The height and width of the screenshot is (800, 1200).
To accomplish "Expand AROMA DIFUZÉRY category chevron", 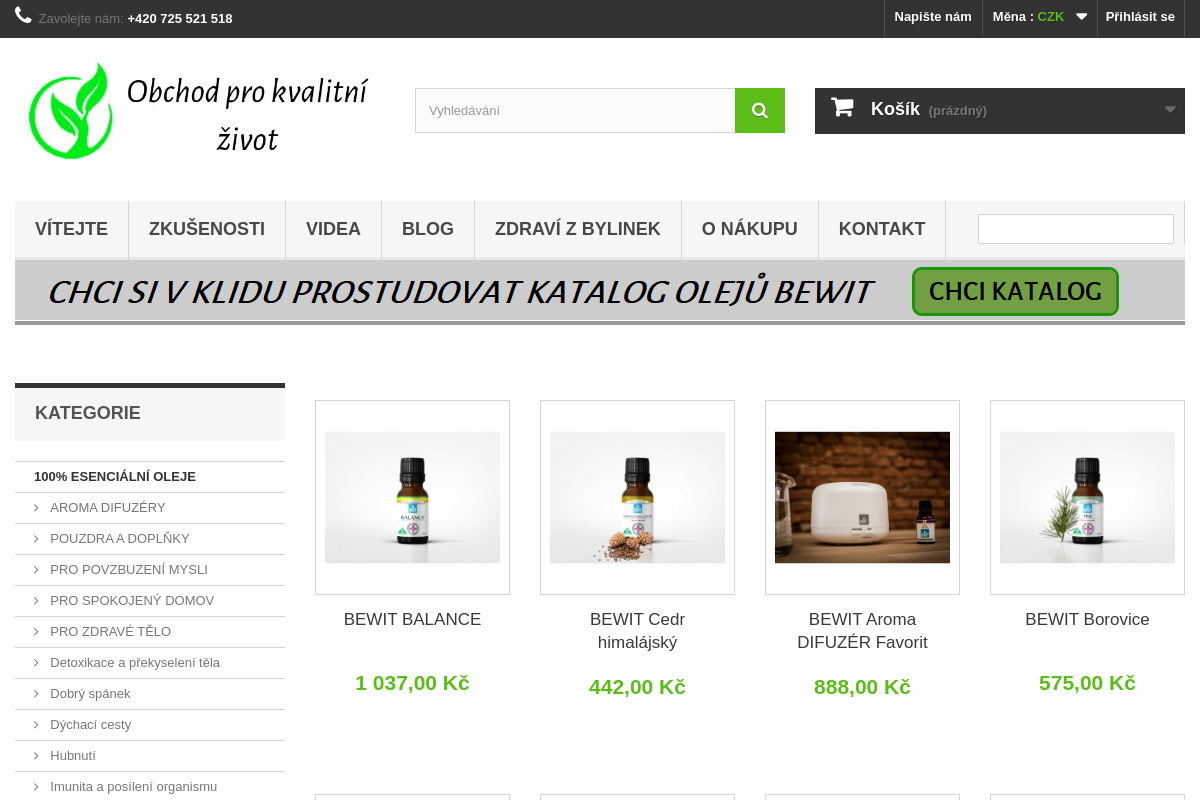I will coord(36,508).
